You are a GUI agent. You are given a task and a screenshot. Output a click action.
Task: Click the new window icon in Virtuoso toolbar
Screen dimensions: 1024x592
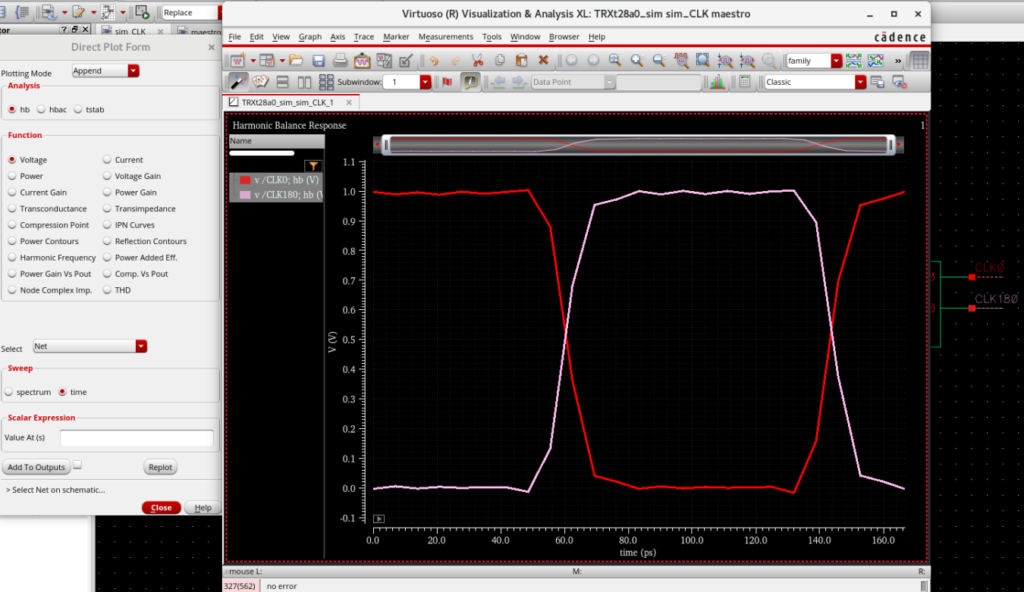pyautogui.click(x=237, y=61)
